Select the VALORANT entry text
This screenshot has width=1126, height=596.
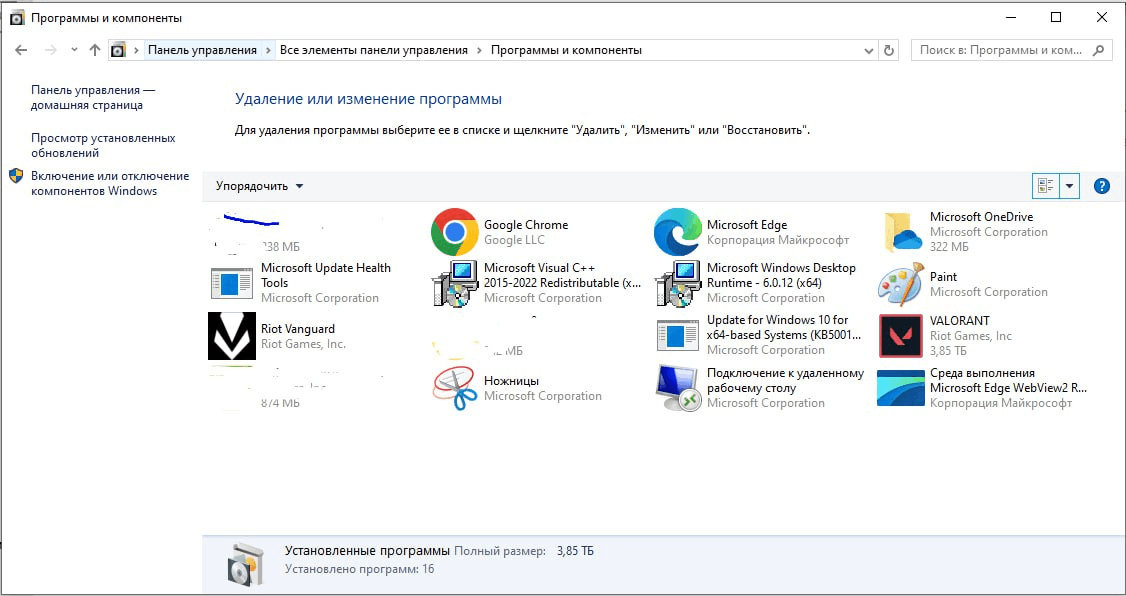(959, 320)
